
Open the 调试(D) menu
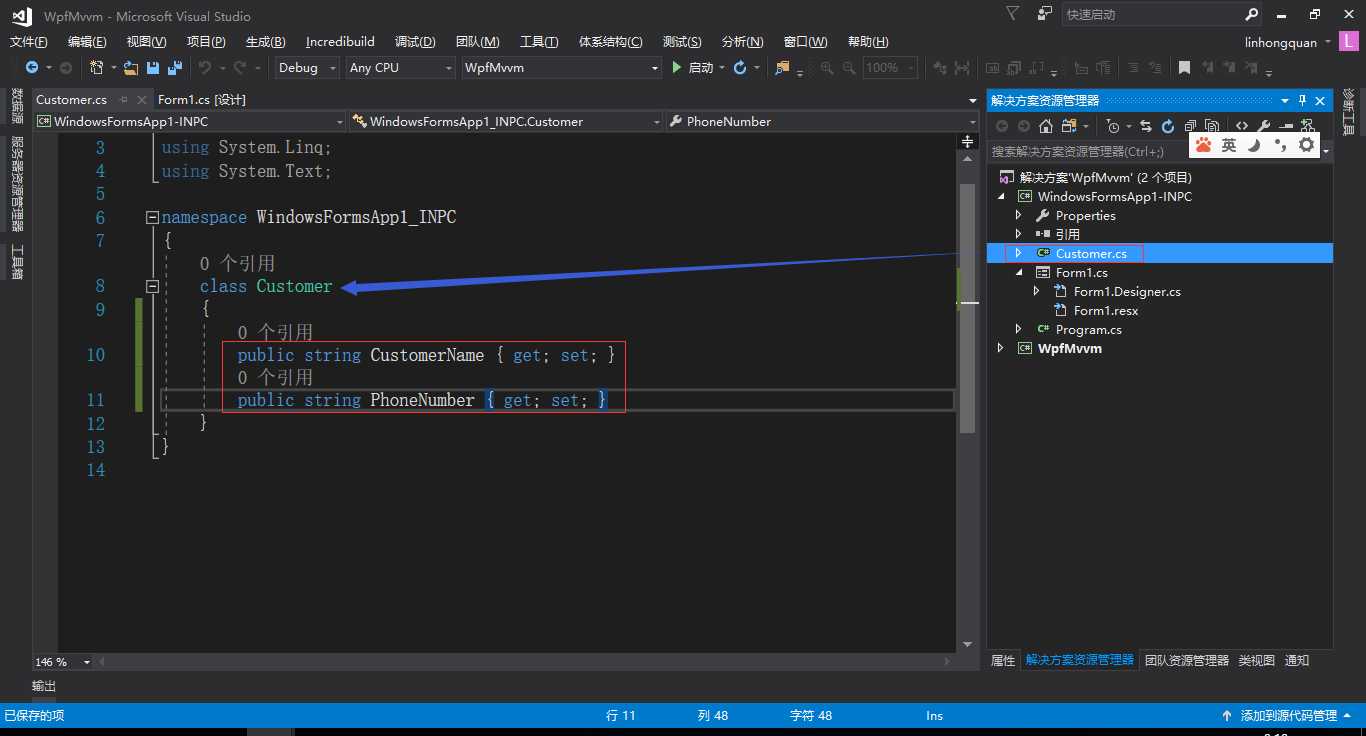[x=415, y=41]
